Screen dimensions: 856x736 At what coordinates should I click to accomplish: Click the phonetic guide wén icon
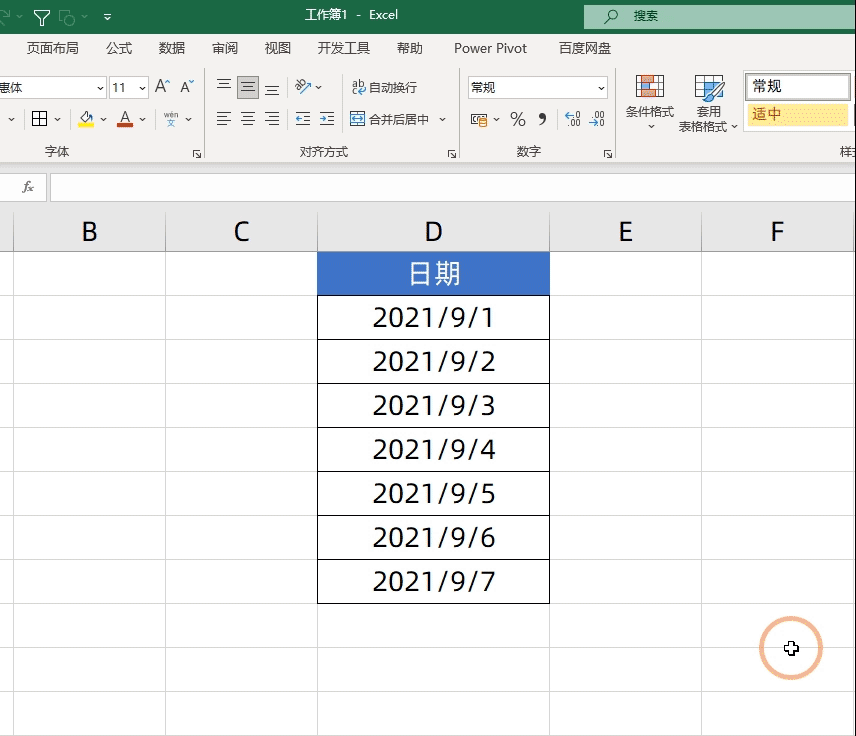171,118
